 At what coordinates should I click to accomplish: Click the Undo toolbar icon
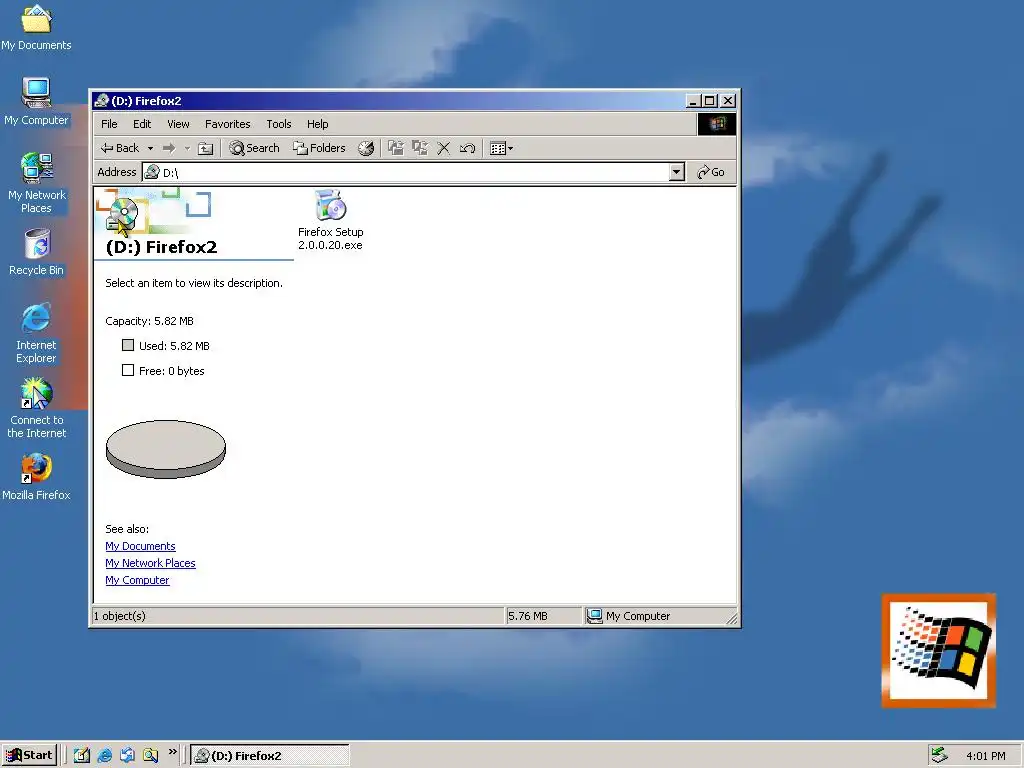(x=468, y=148)
